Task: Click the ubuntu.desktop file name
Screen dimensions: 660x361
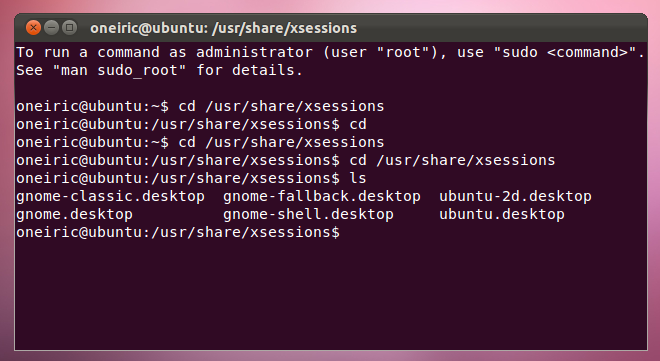Action: [x=502, y=215]
